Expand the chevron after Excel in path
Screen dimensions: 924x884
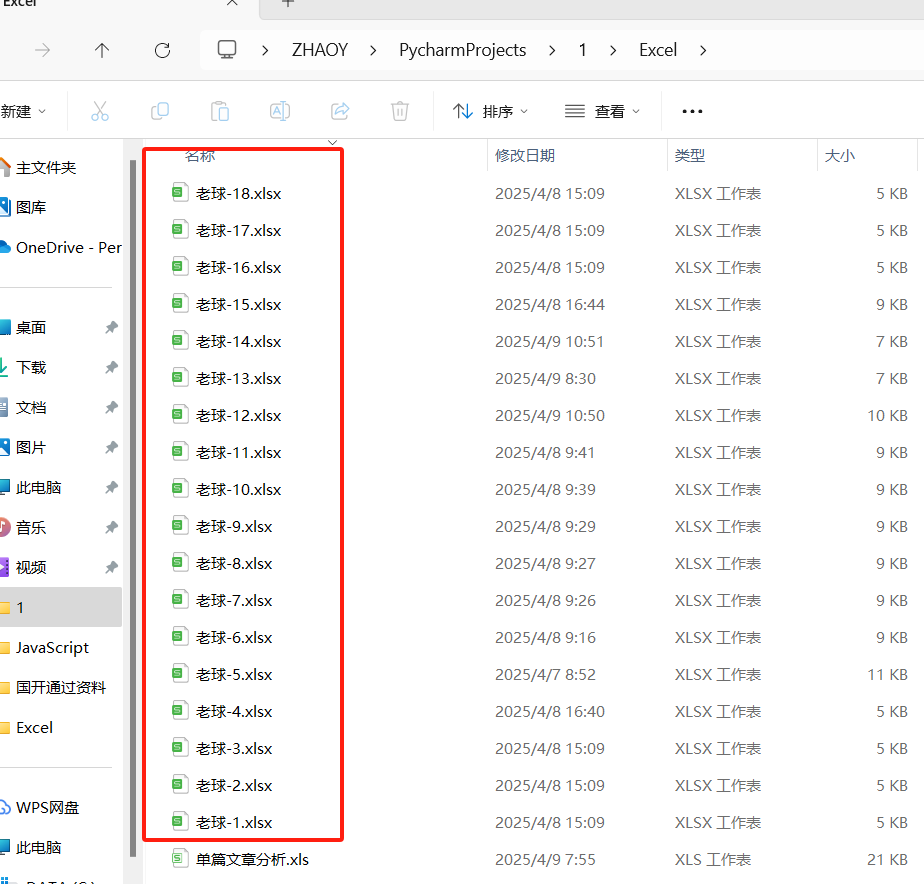703,51
